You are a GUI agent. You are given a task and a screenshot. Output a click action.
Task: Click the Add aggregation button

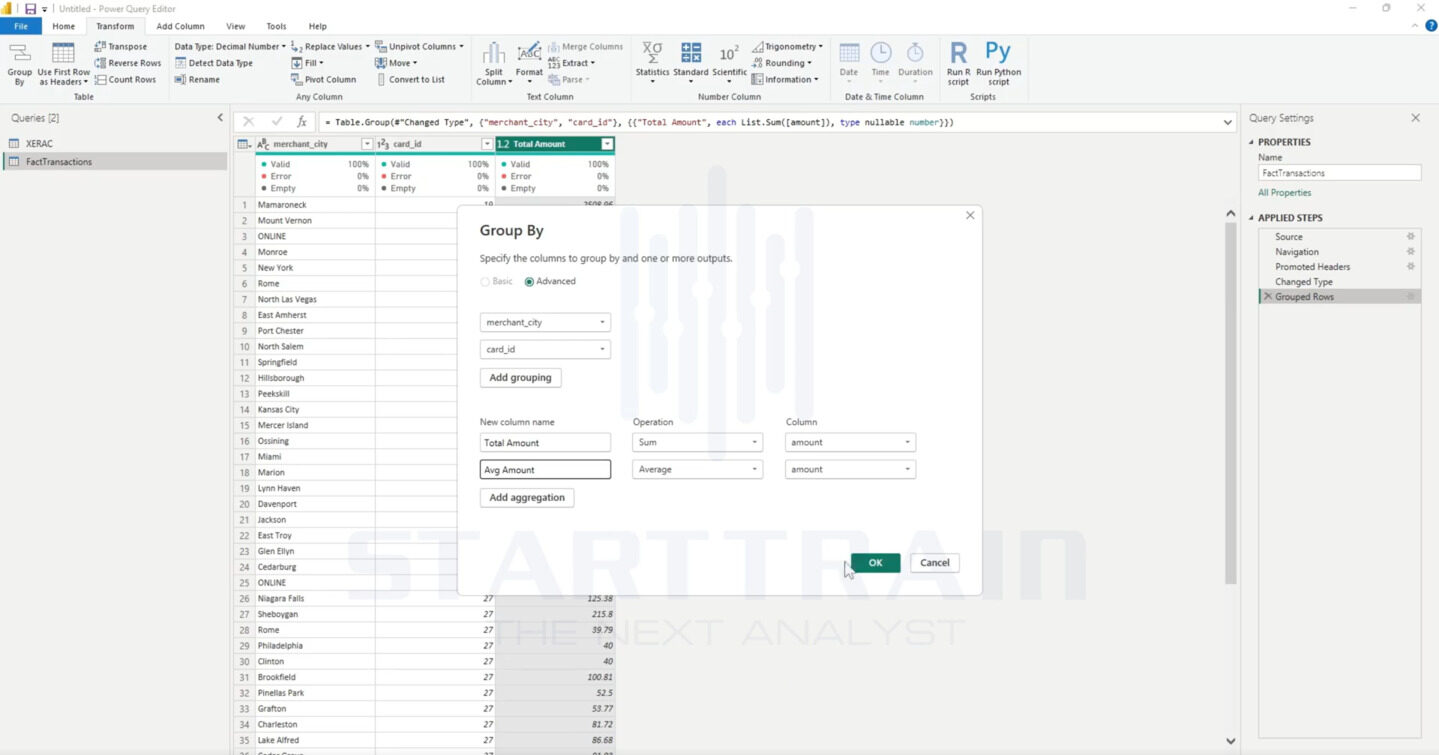pyautogui.click(x=527, y=497)
